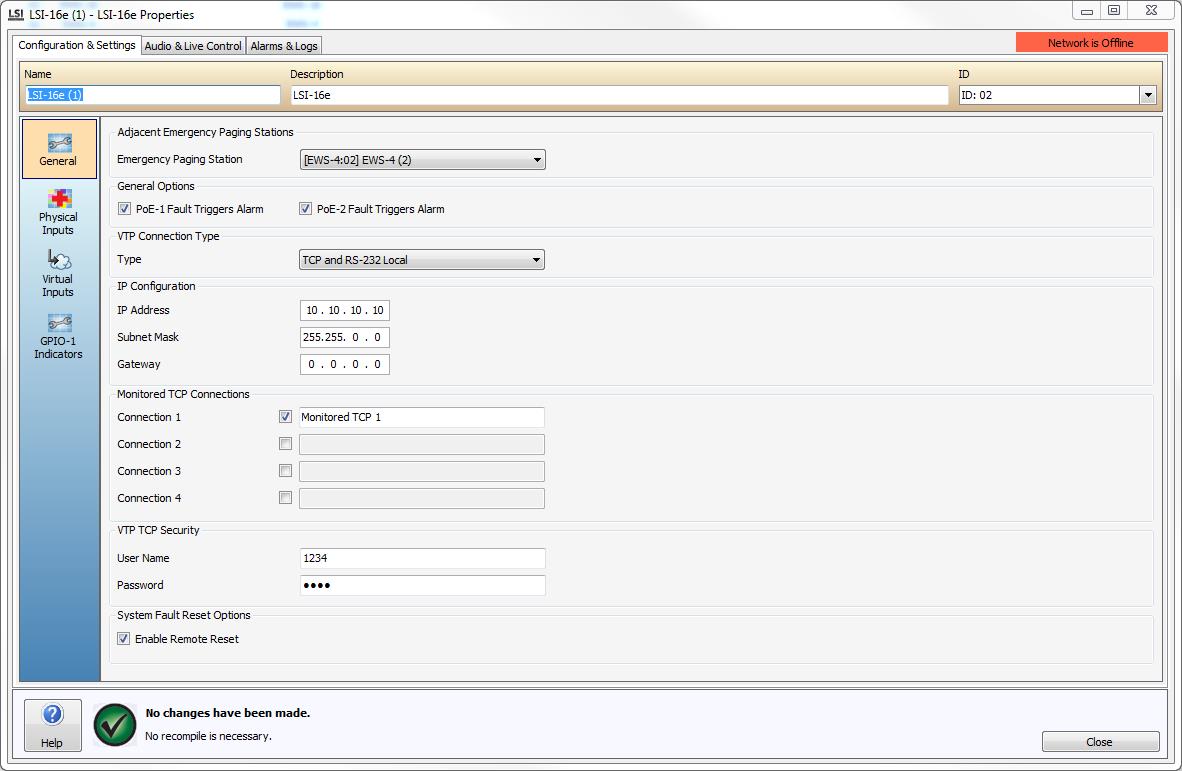Click the Connection 3 name field

pos(421,472)
